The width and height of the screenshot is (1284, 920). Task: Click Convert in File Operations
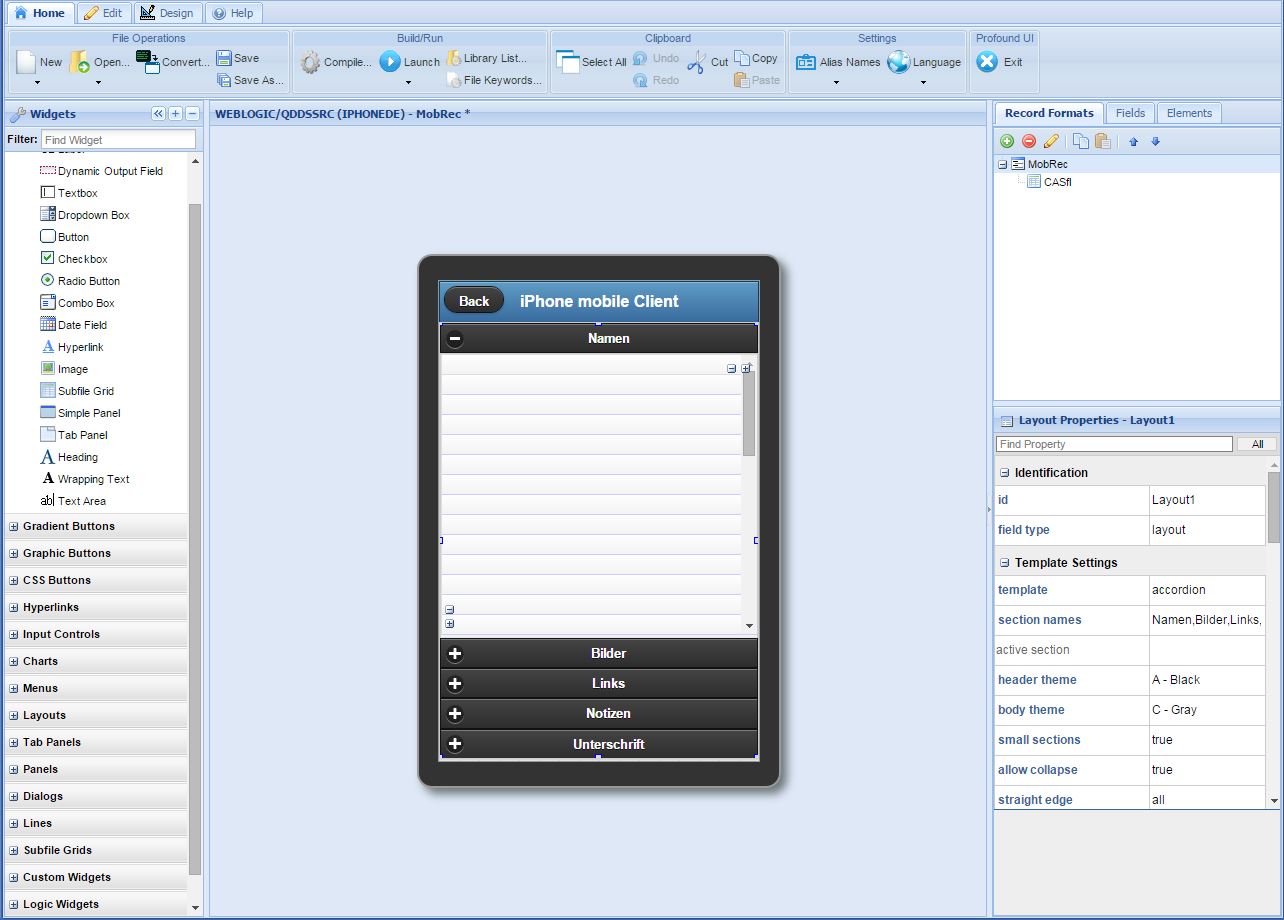[173, 62]
